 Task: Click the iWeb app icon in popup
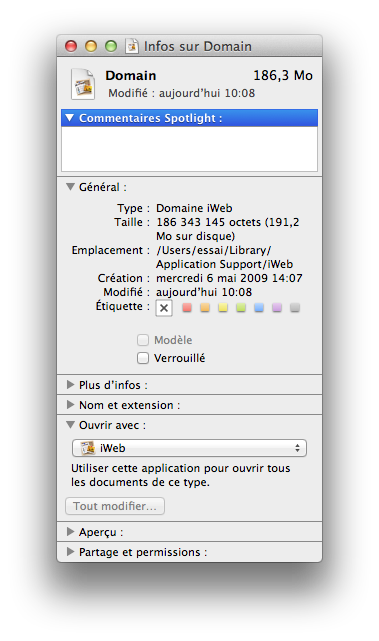click(88, 448)
